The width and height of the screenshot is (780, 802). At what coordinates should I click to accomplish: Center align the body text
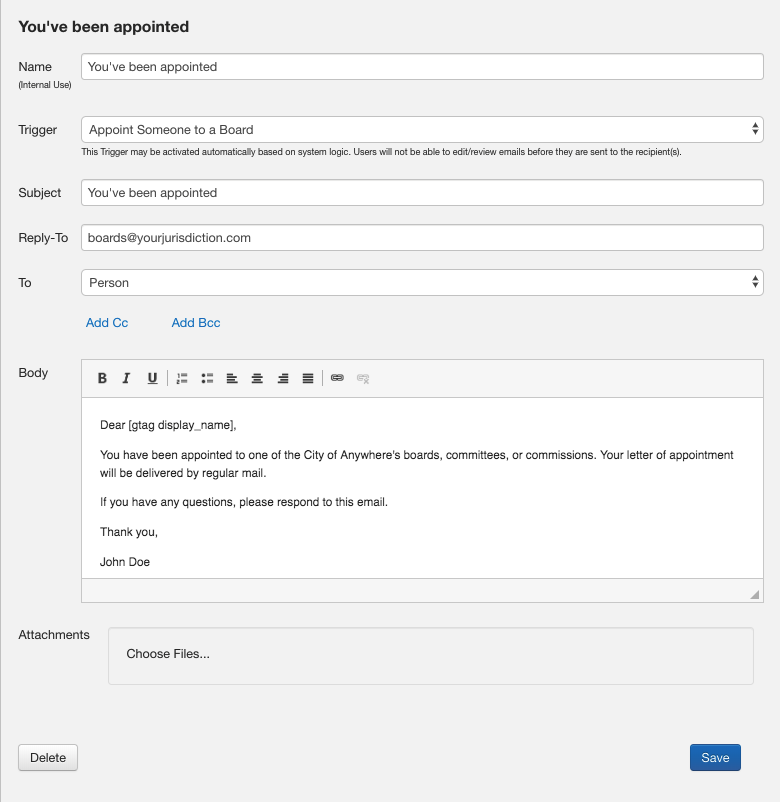(257, 378)
